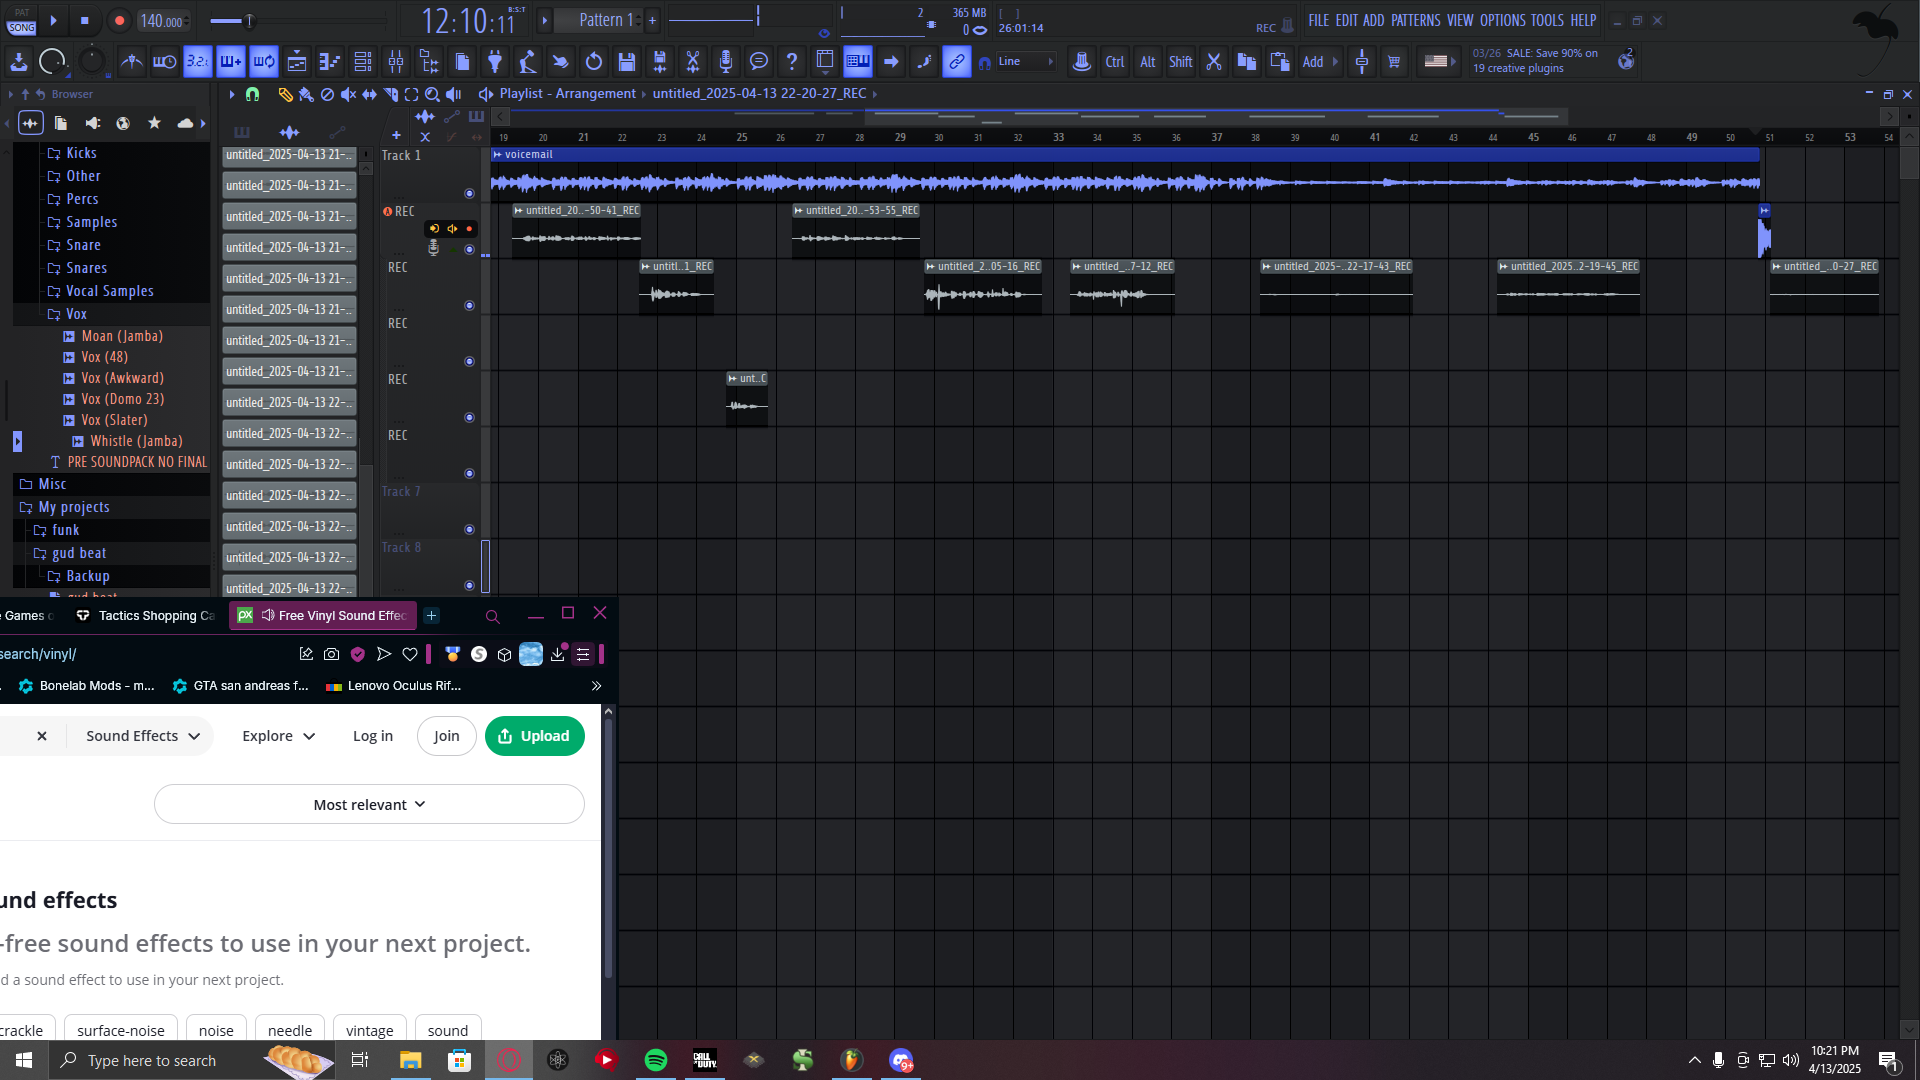Open the Vox (Awkward) sample in browser
This screenshot has height=1080, width=1920.
[122, 378]
